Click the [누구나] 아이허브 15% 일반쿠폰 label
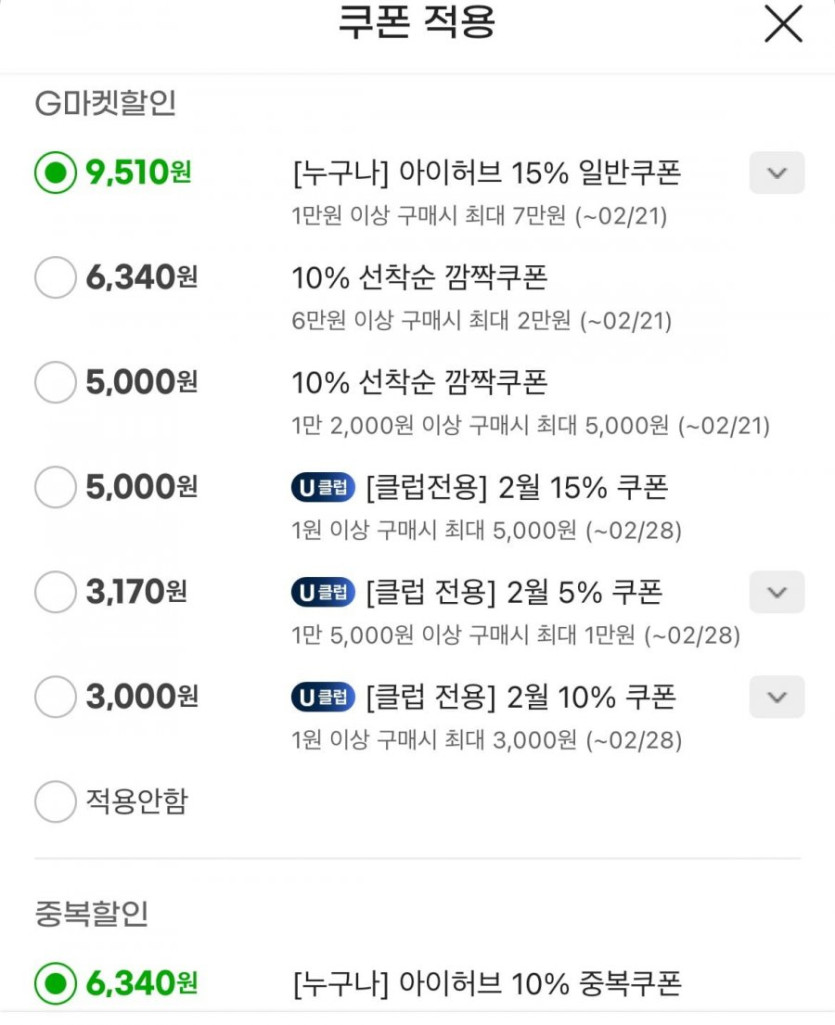The width and height of the screenshot is (835, 1025). pos(486,173)
